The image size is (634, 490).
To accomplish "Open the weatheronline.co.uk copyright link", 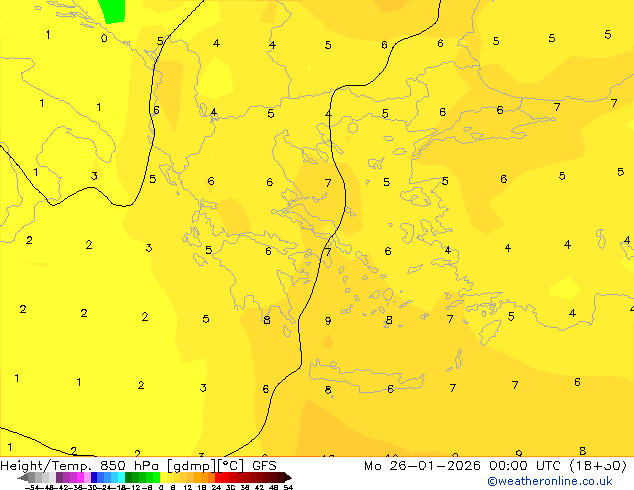I will coord(550,481).
